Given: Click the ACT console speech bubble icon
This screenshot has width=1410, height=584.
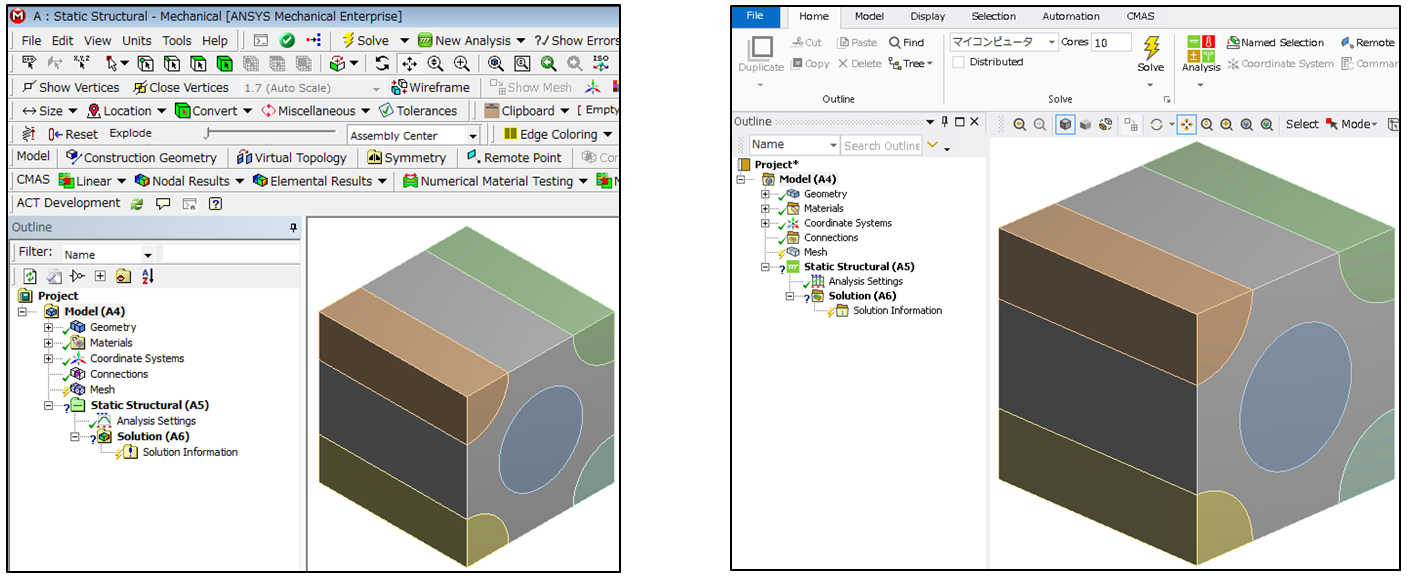Looking at the screenshot, I should pos(163,203).
